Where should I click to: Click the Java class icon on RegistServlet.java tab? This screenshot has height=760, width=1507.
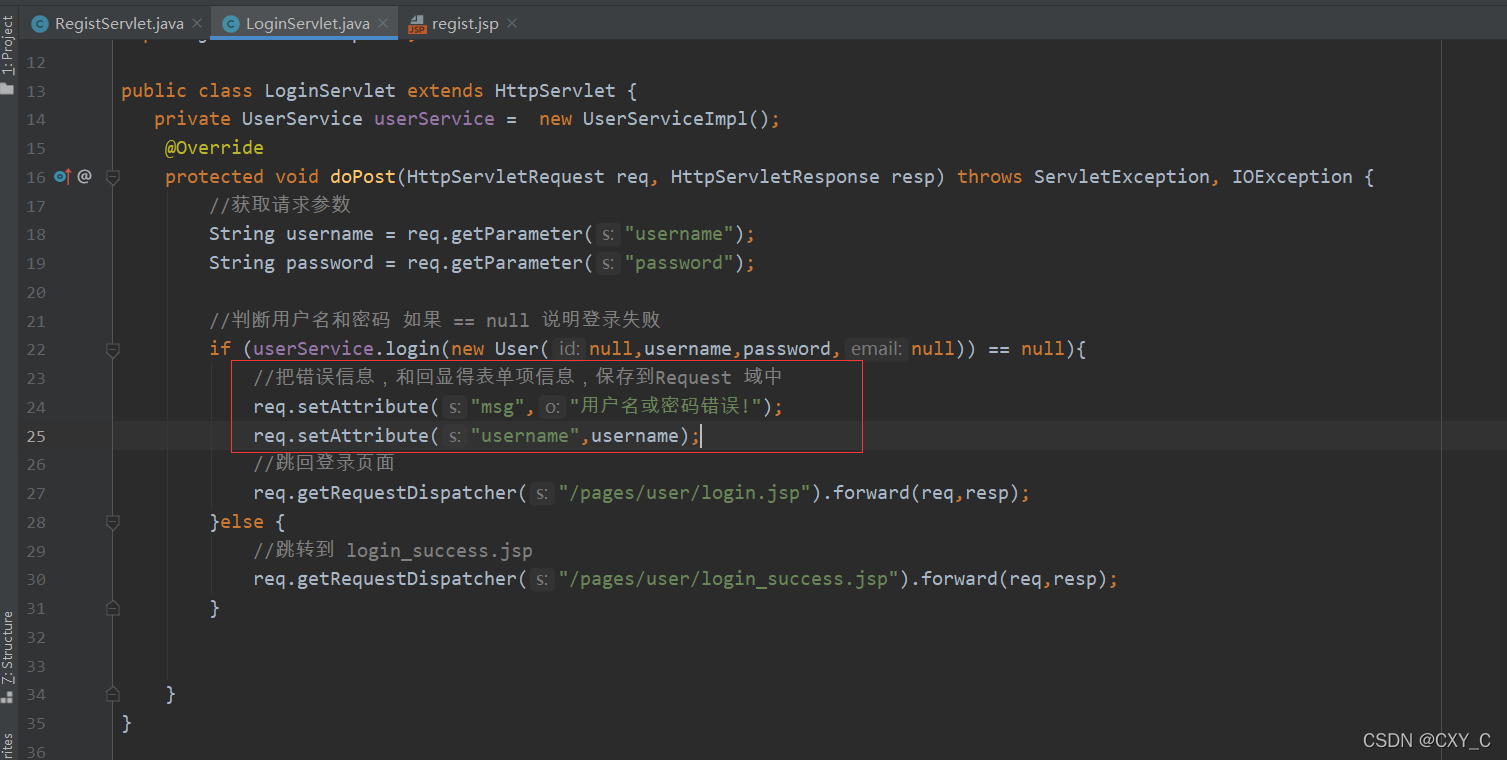[x=39, y=23]
